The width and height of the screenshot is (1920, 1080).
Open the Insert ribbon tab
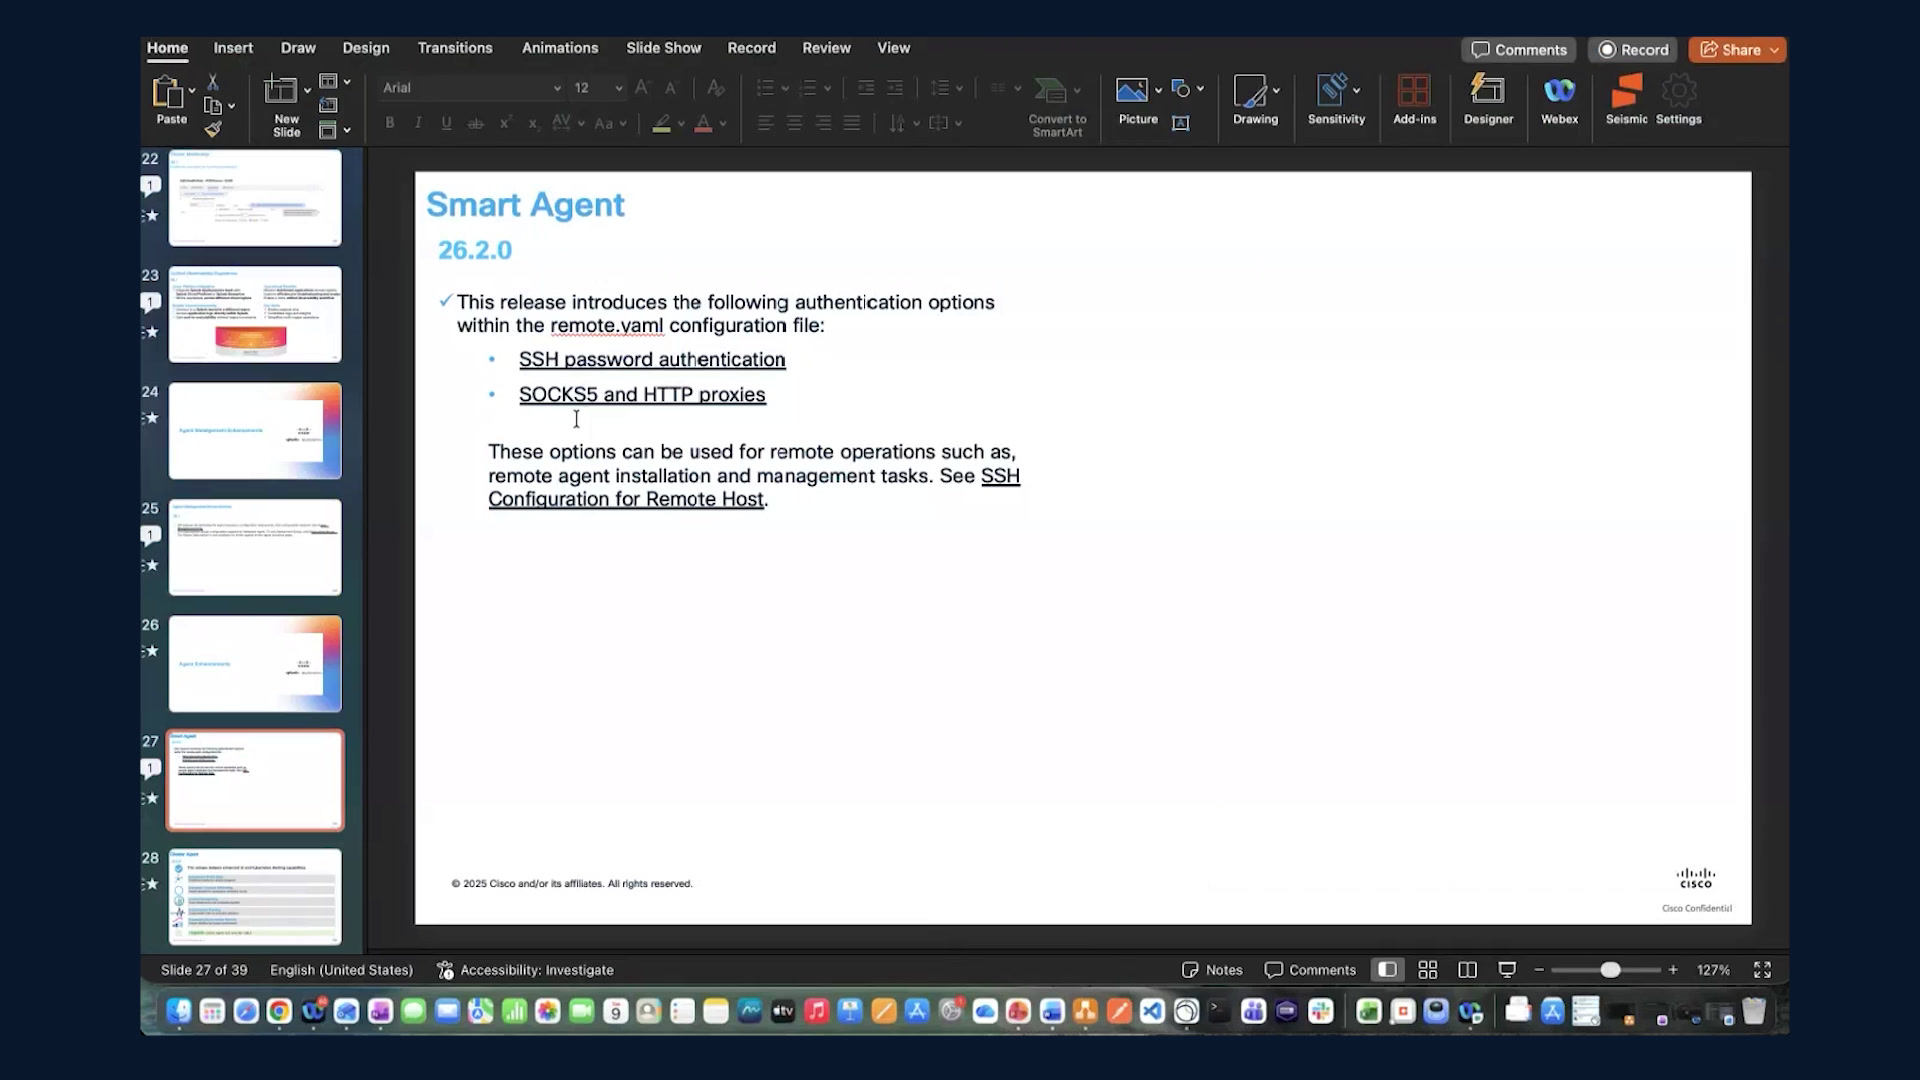click(233, 48)
